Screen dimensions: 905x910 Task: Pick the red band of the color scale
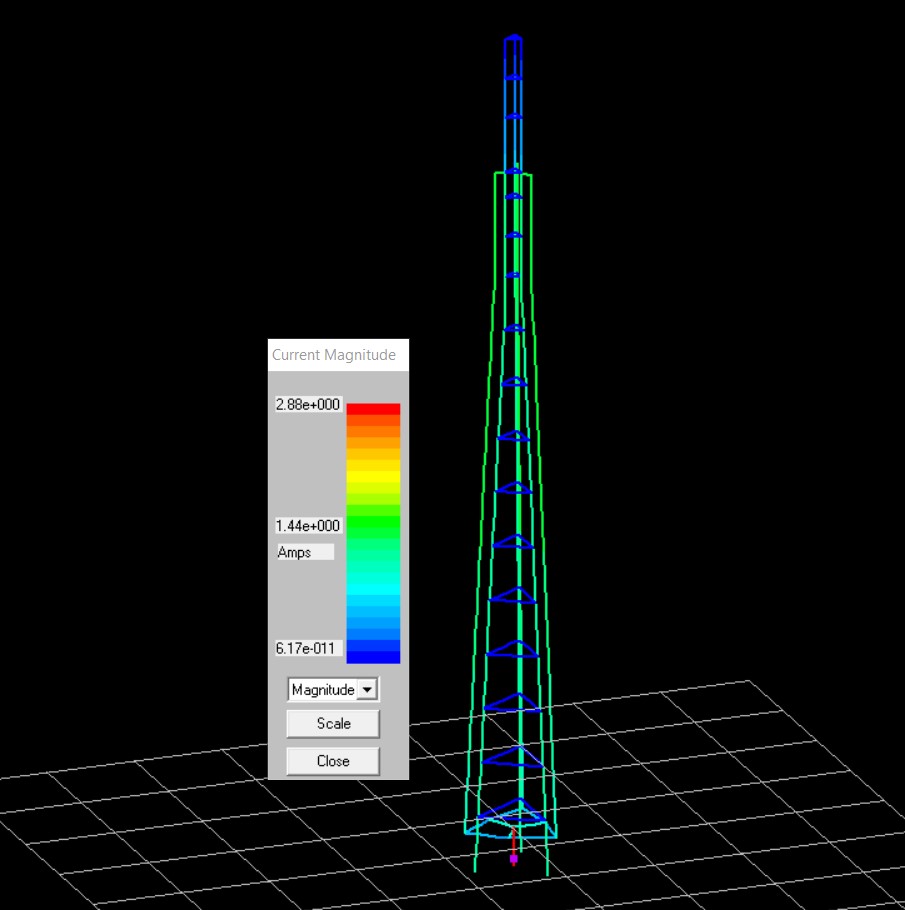pos(373,409)
